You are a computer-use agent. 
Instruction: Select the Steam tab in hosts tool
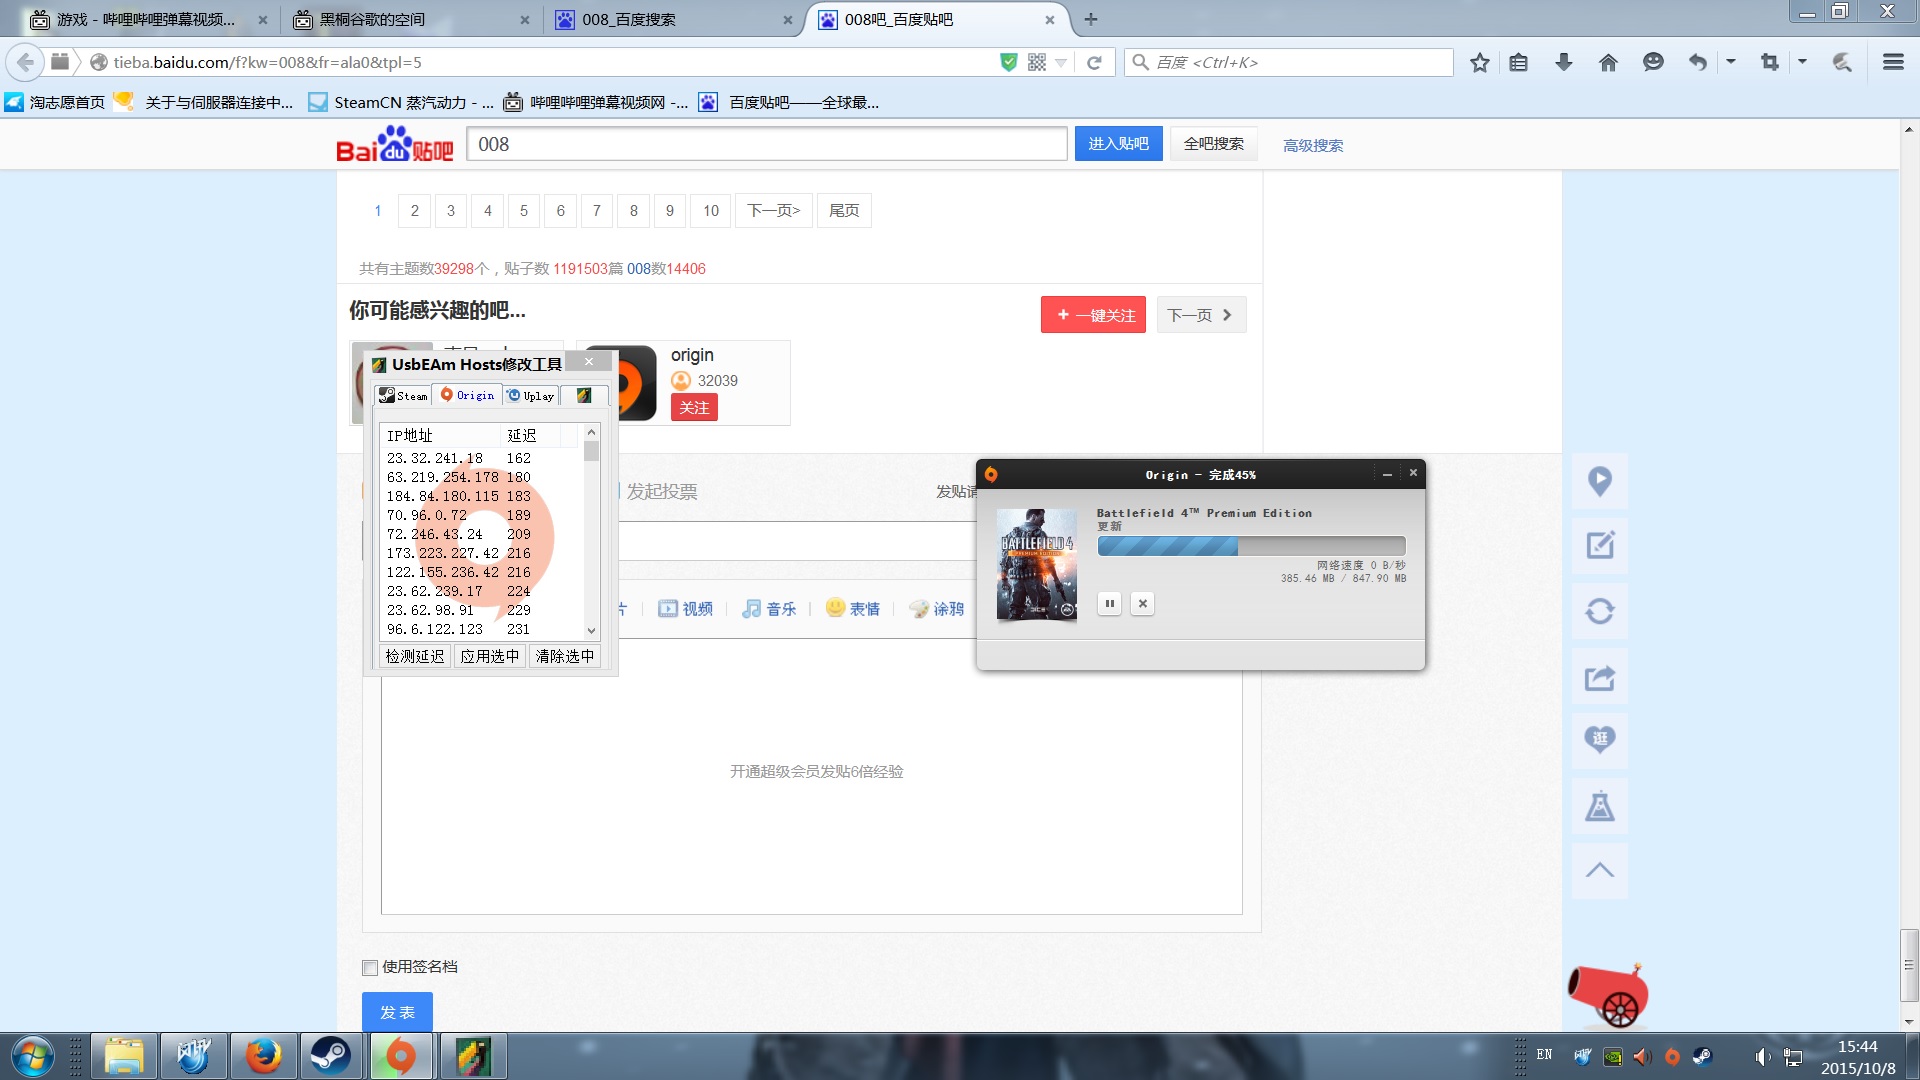[403, 396]
